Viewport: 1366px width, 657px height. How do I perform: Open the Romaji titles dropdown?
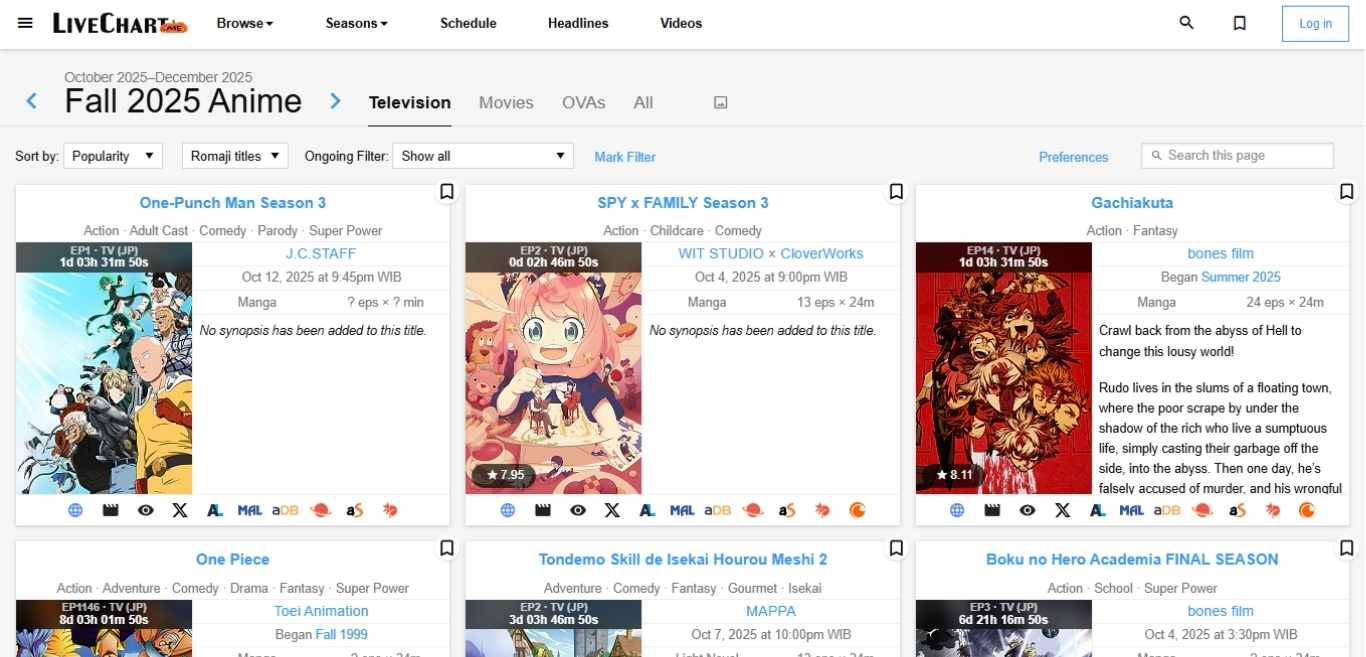tap(235, 156)
